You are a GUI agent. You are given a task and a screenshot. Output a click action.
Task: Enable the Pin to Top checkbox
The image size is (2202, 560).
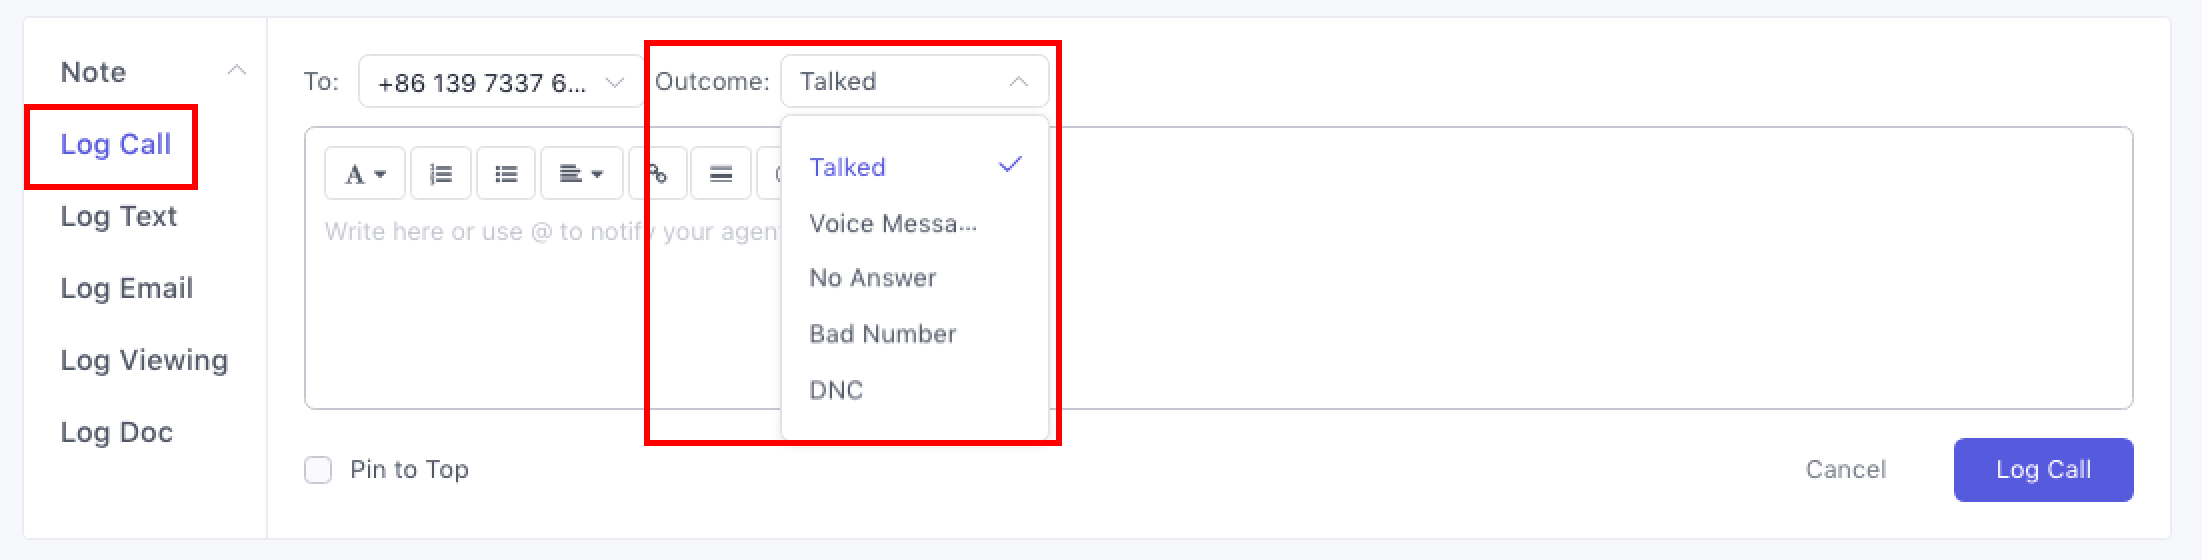(x=318, y=470)
